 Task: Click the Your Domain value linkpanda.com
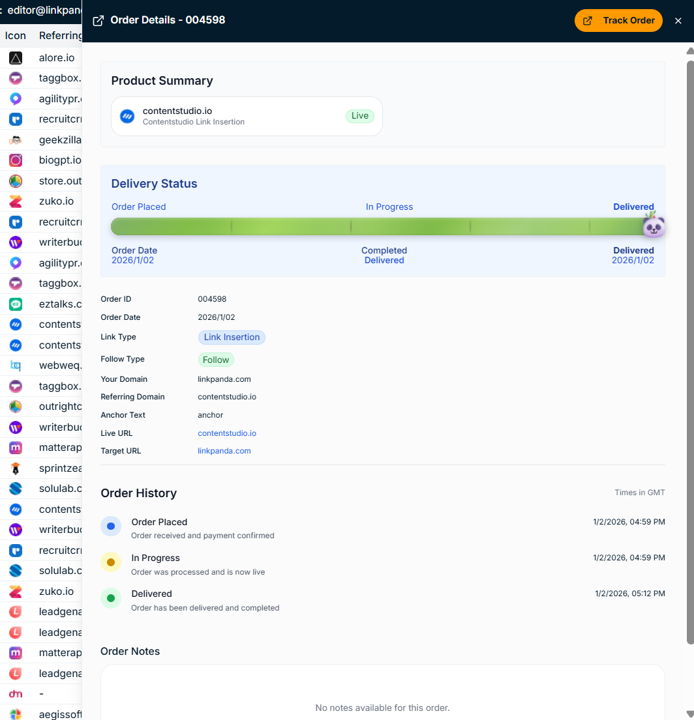point(224,379)
